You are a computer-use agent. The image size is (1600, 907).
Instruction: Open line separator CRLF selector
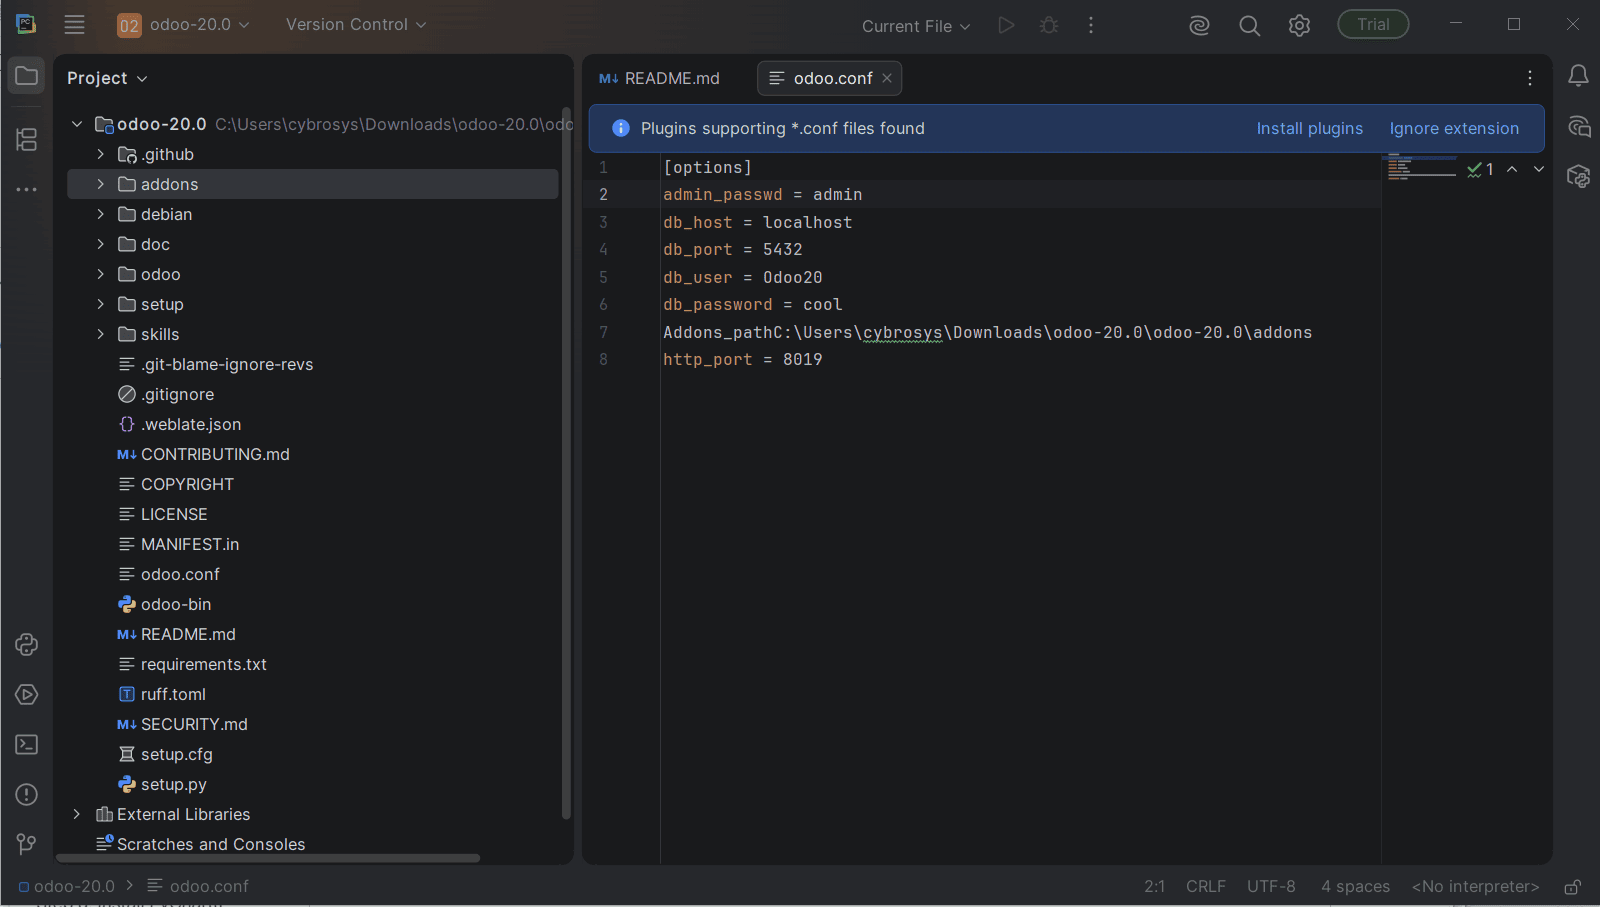click(1205, 887)
